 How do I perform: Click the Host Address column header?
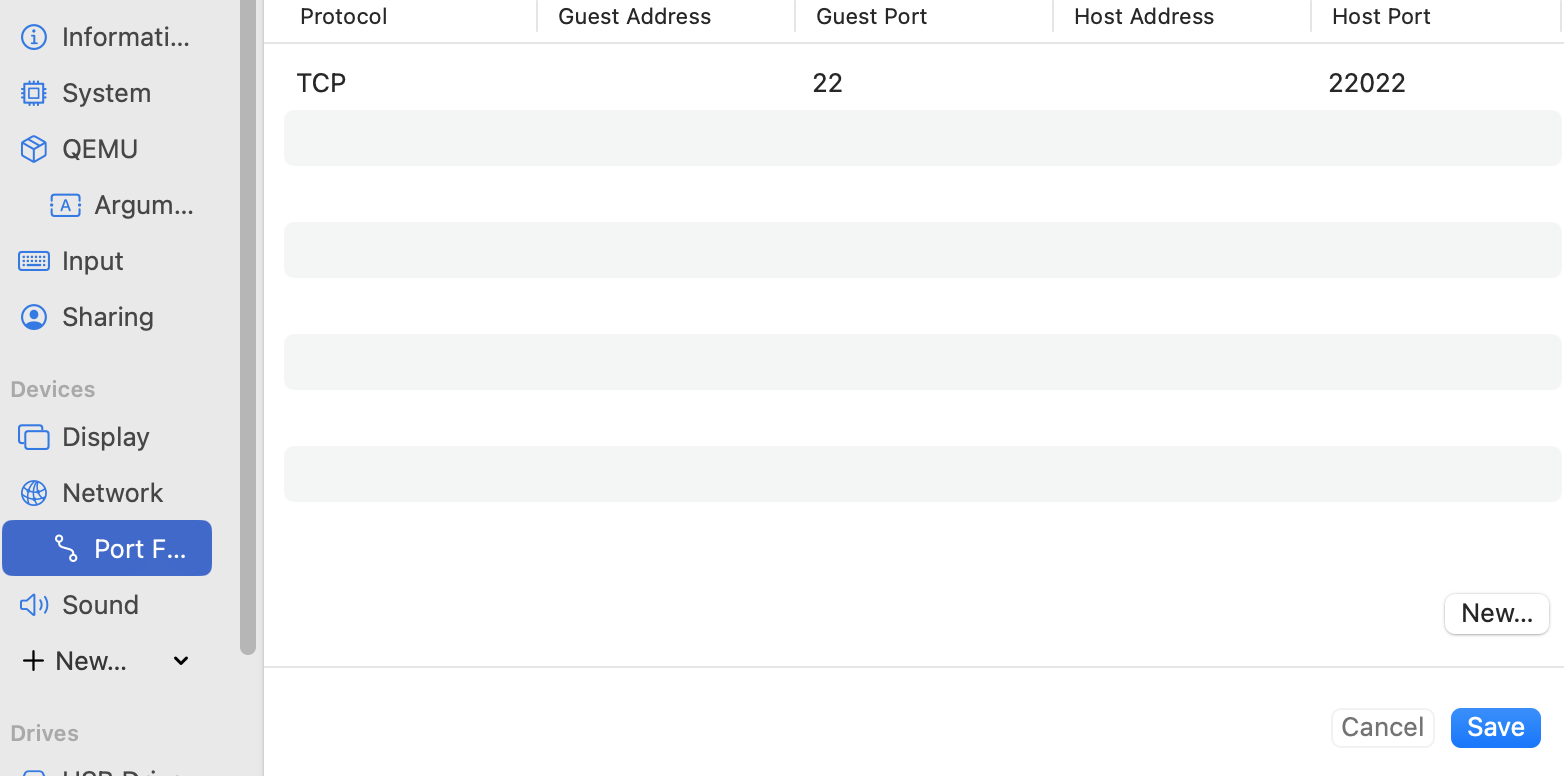click(1144, 16)
